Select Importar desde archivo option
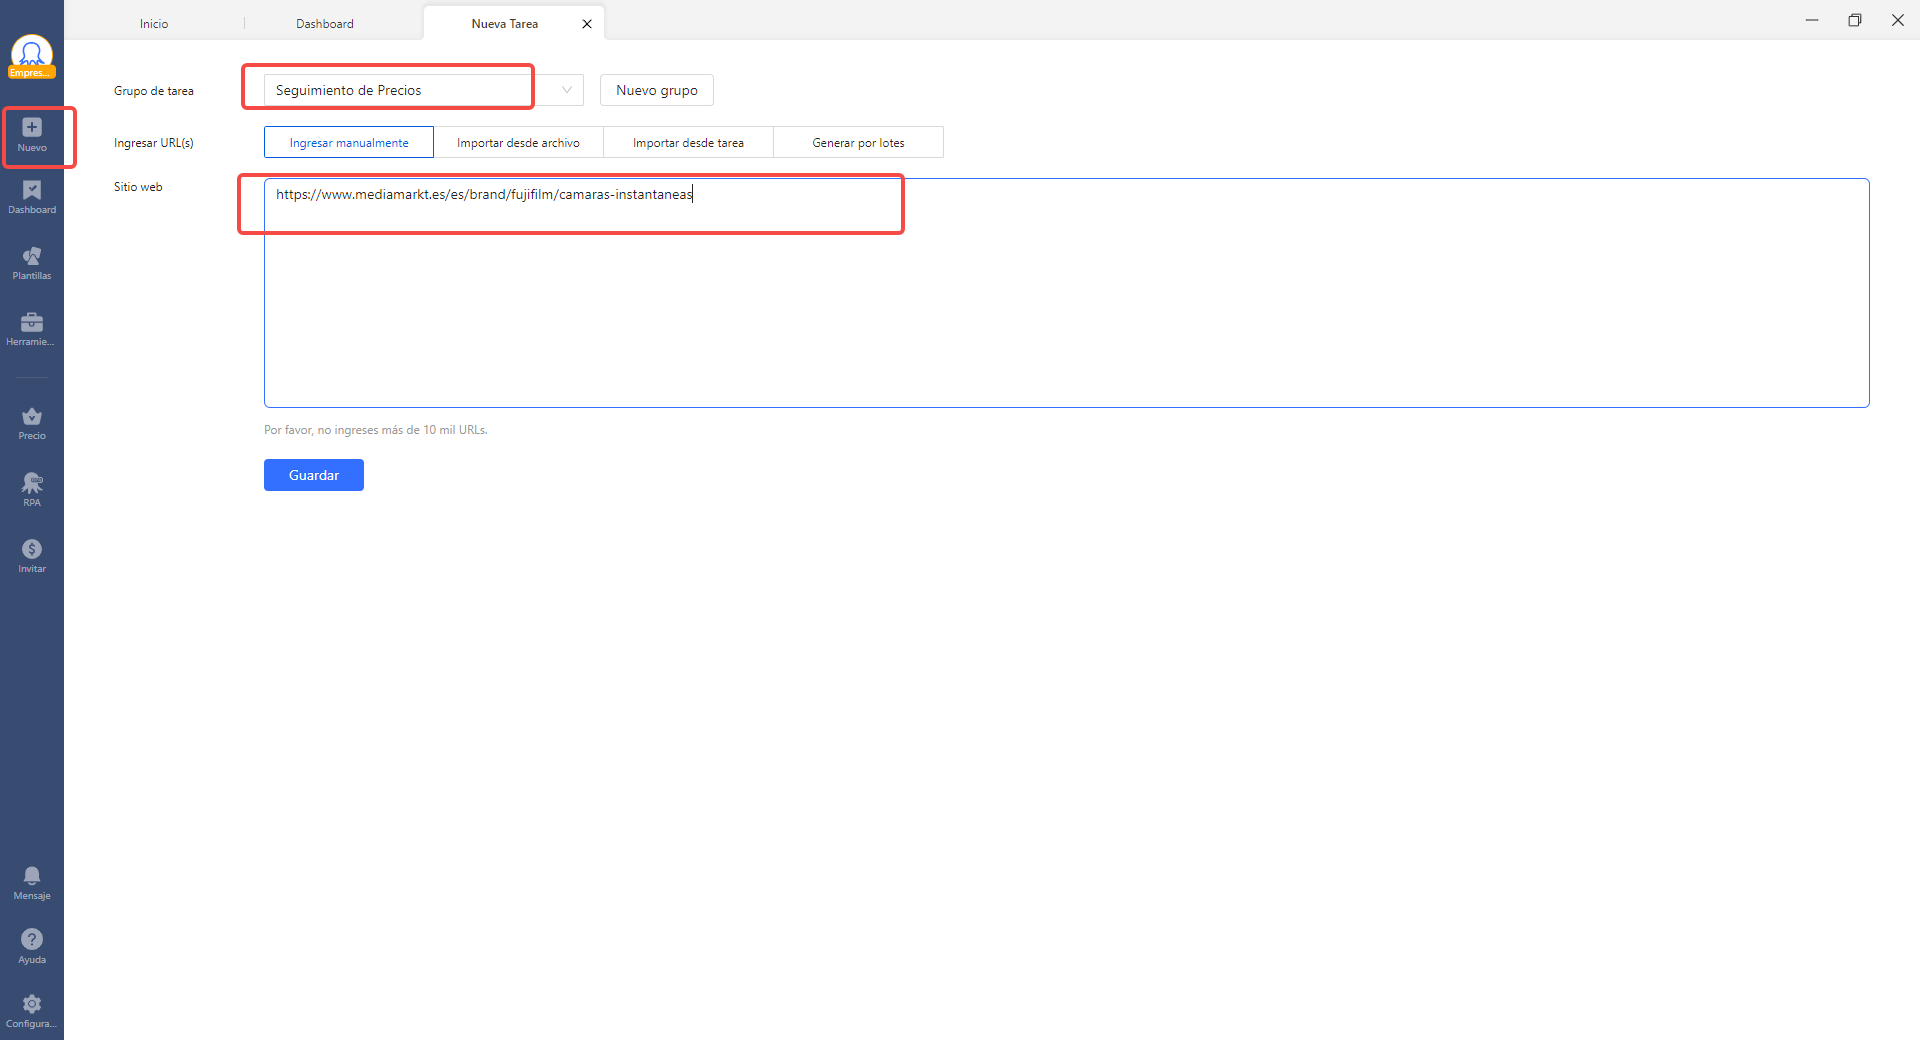This screenshot has width=1920, height=1040. click(x=518, y=143)
